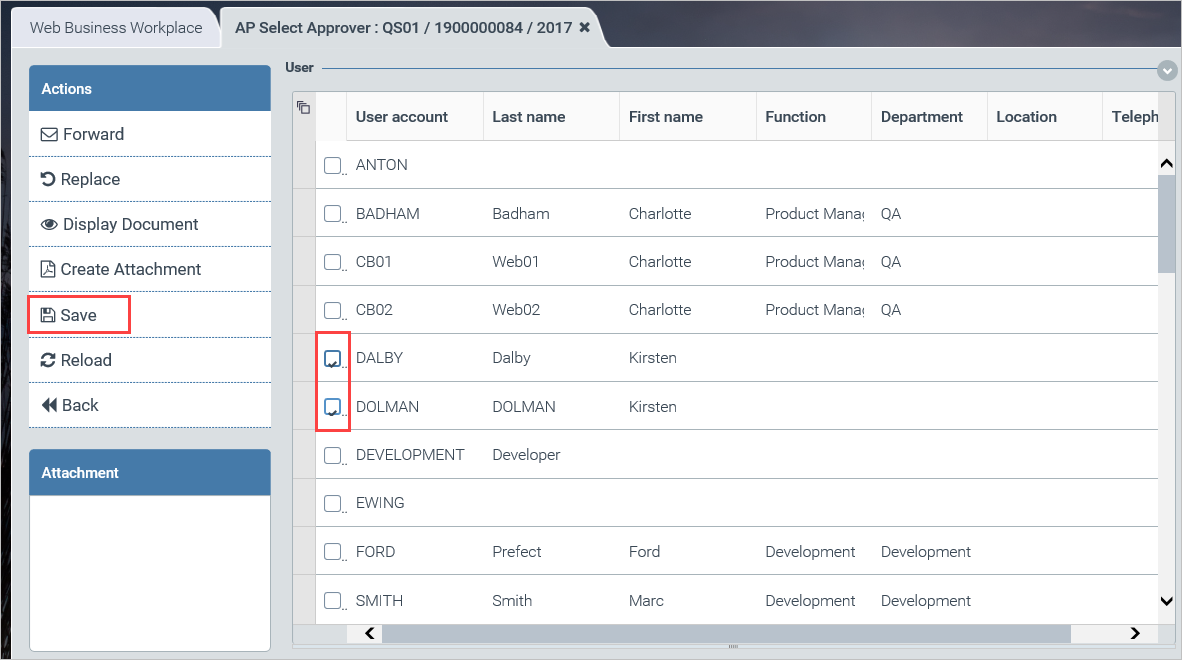
Task: Click the Replace undo-arrow icon
Action: [x=47, y=179]
